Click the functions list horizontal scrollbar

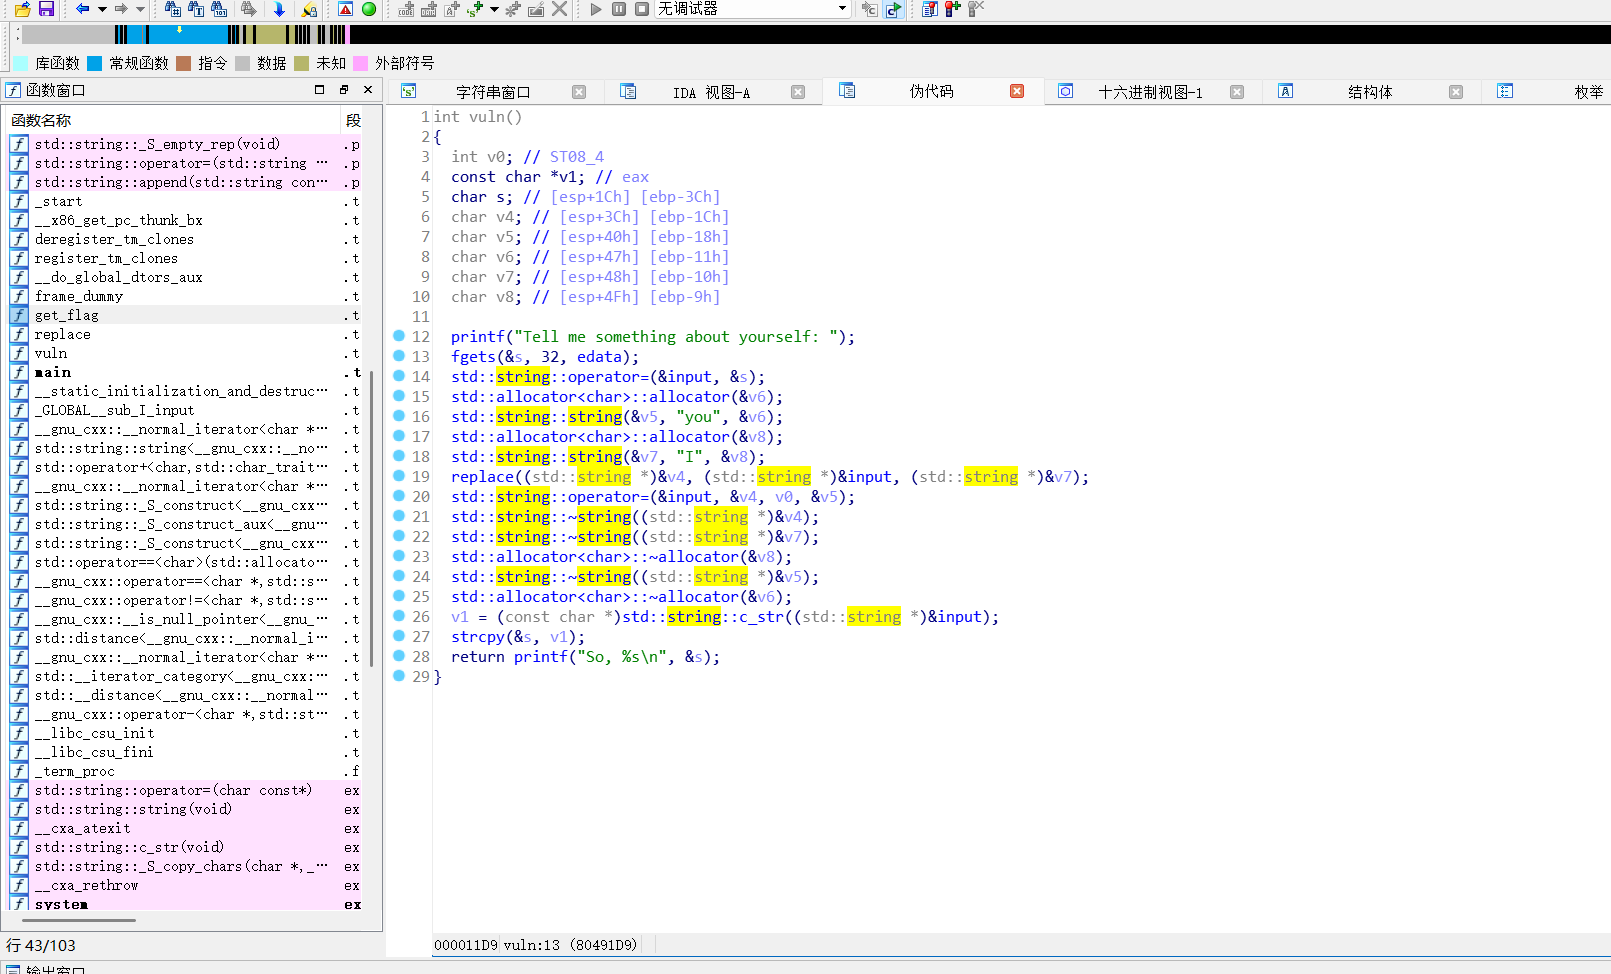(x=77, y=919)
